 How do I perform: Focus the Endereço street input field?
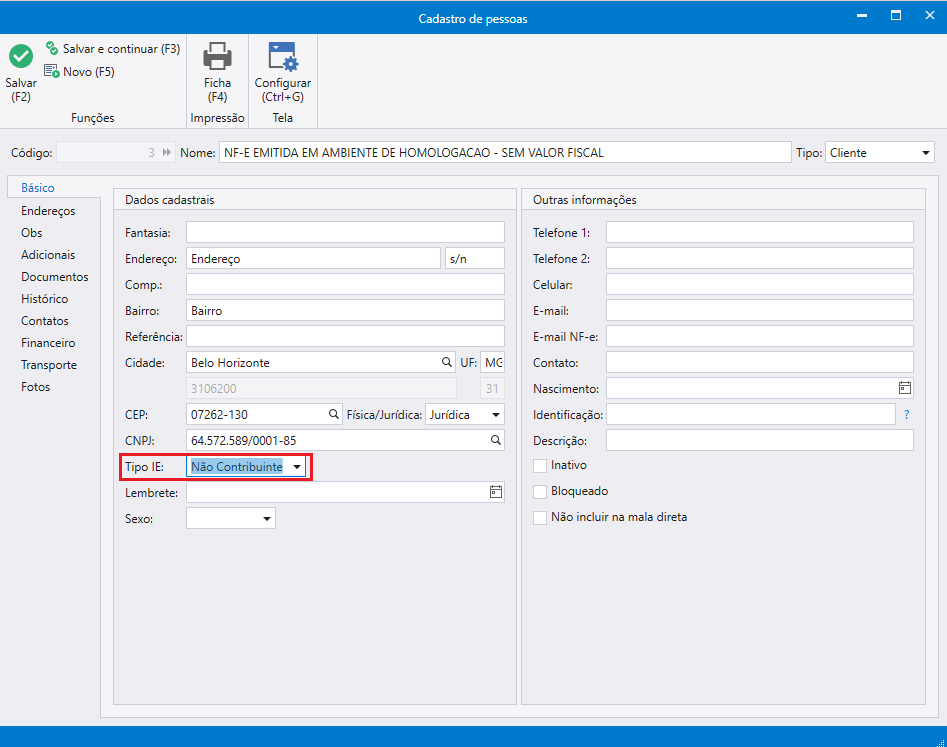pyautogui.click(x=313, y=258)
